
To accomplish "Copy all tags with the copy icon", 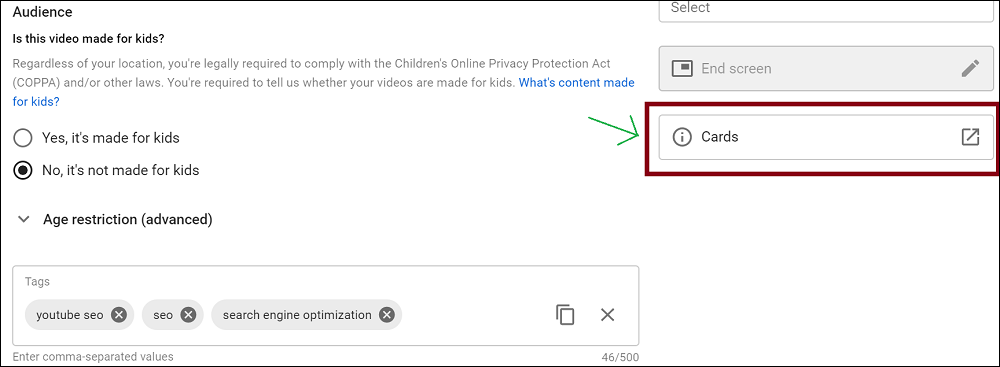I will (565, 315).
